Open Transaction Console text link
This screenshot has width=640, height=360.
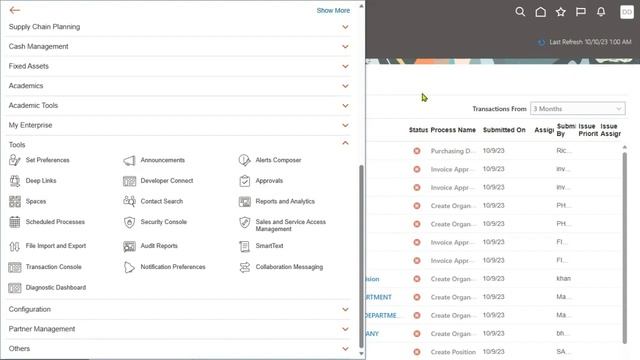pos(53,267)
